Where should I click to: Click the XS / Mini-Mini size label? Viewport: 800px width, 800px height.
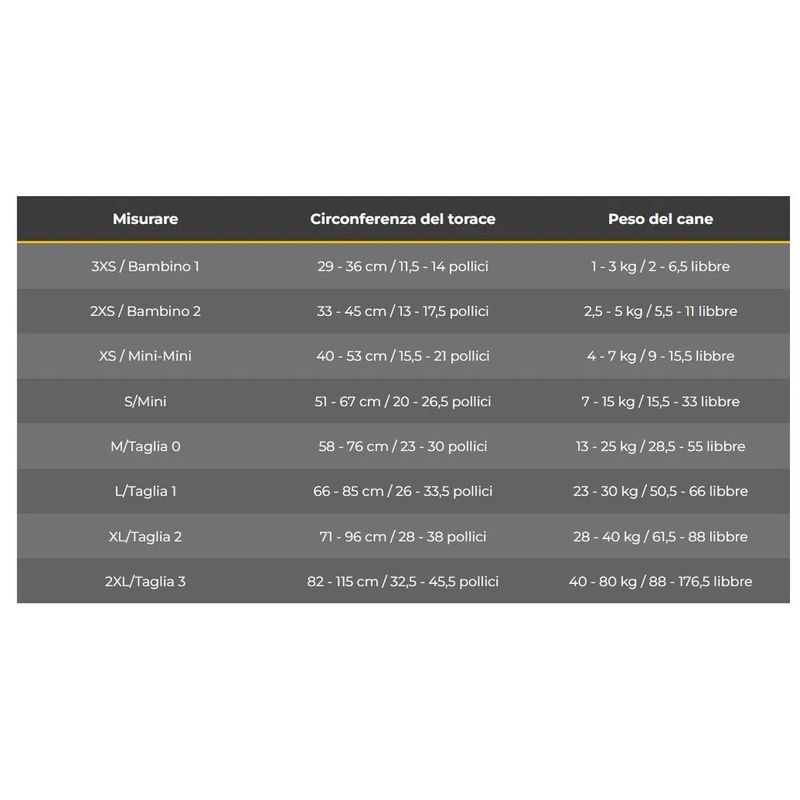pyautogui.click(x=145, y=356)
